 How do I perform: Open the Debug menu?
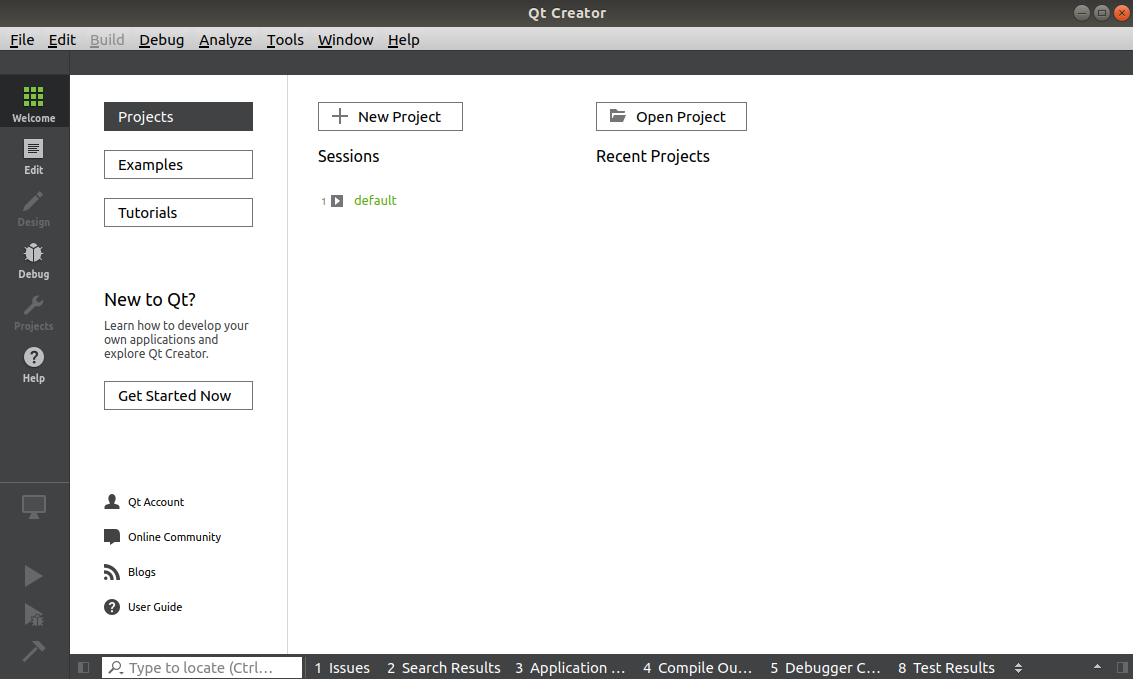tap(161, 40)
